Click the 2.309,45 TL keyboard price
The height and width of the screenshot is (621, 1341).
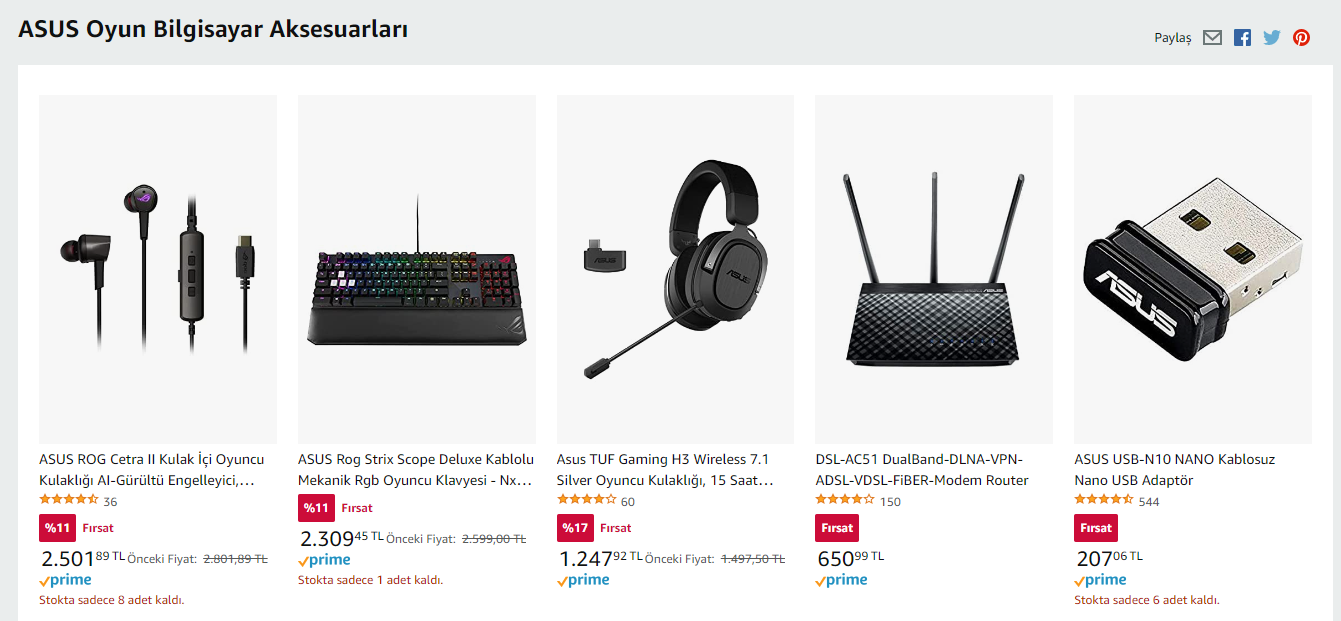(341, 539)
